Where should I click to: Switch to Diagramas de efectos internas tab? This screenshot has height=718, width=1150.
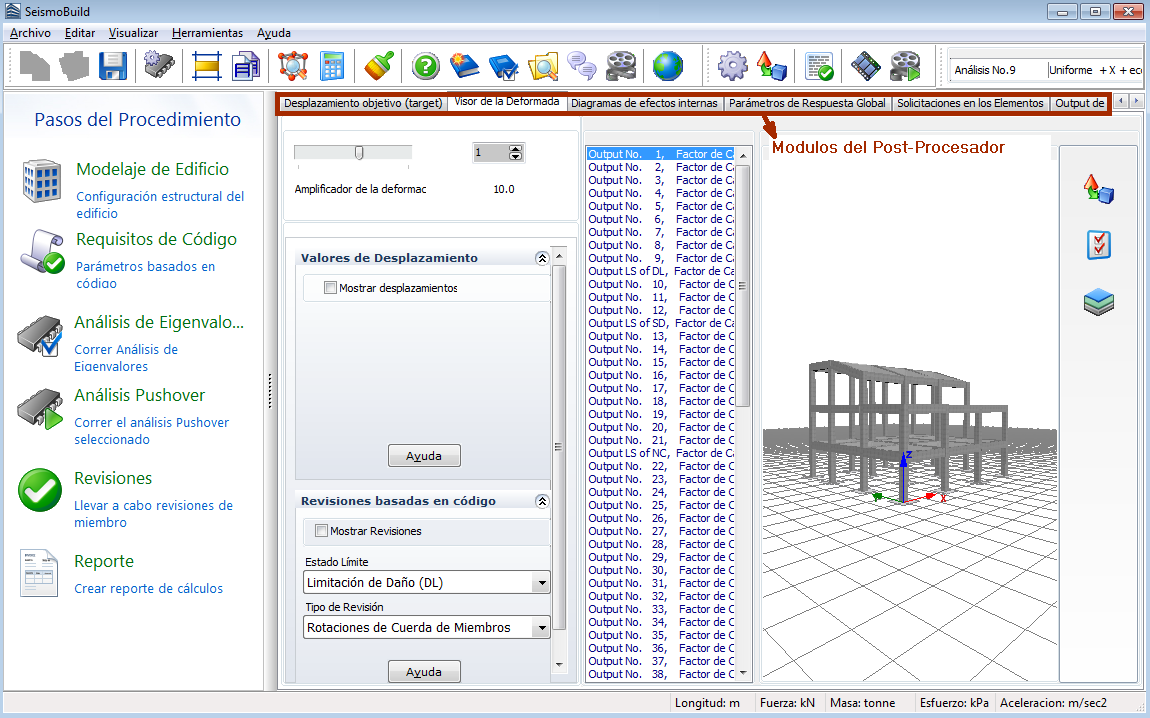point(644,103)
